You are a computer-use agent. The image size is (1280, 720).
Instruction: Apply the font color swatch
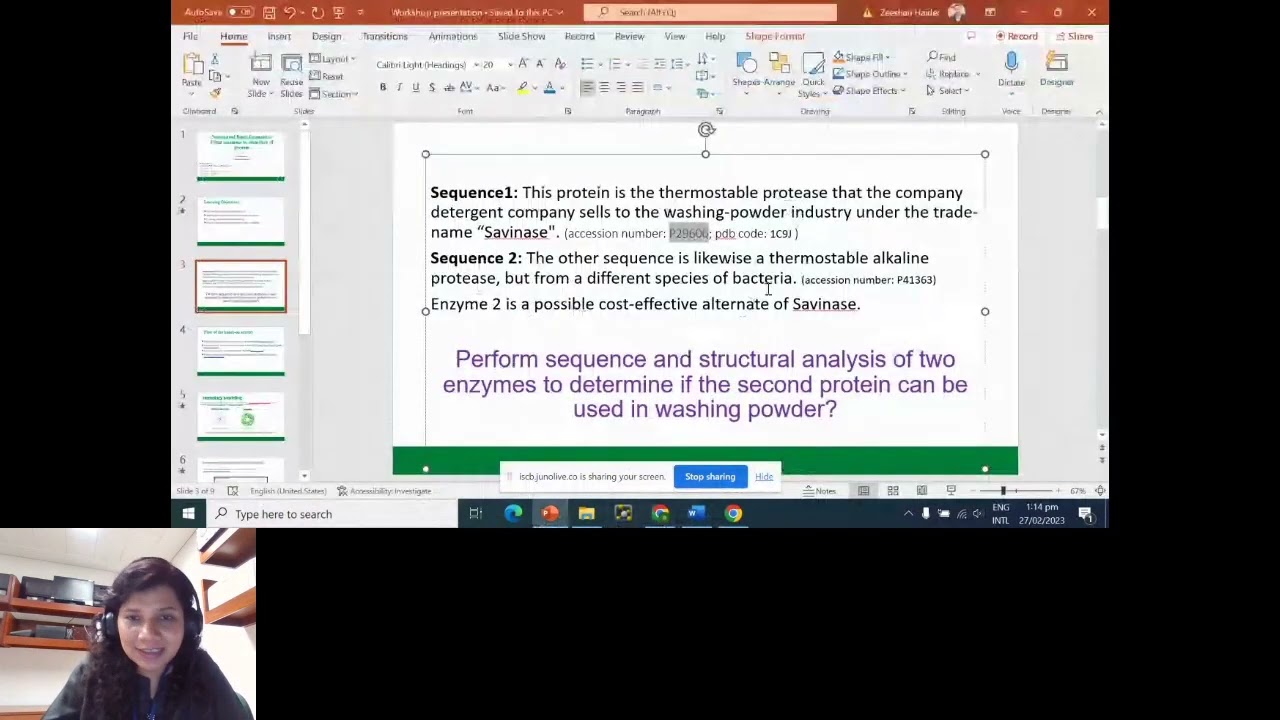click(x=549, y=88)
